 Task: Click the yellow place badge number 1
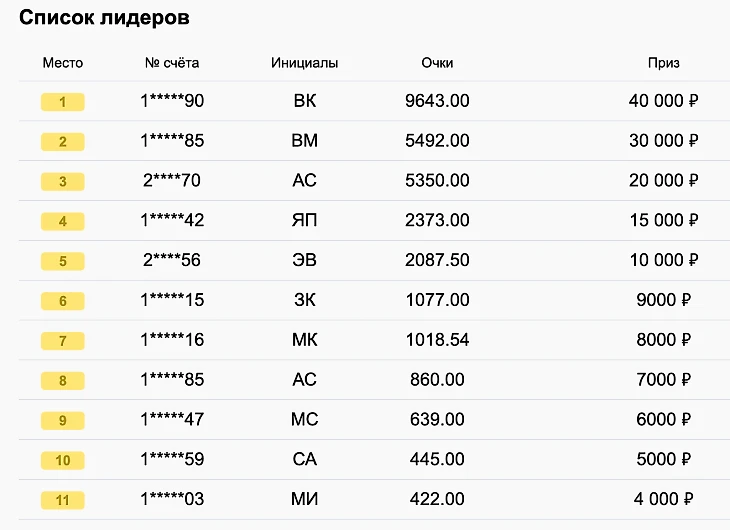point(63,102)
